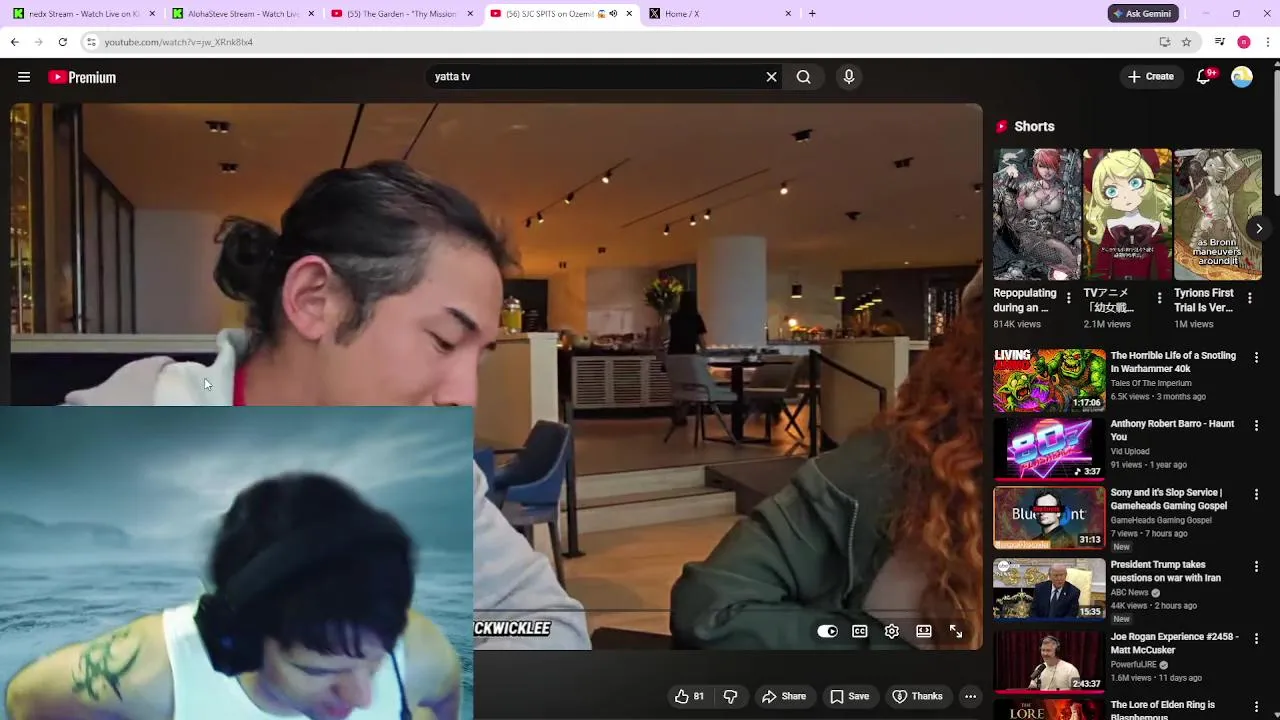Image resolution: width=1280 pixels, height=720 pixels.
Task: Submit search with magnifier icon
Action: pos(804,77)
